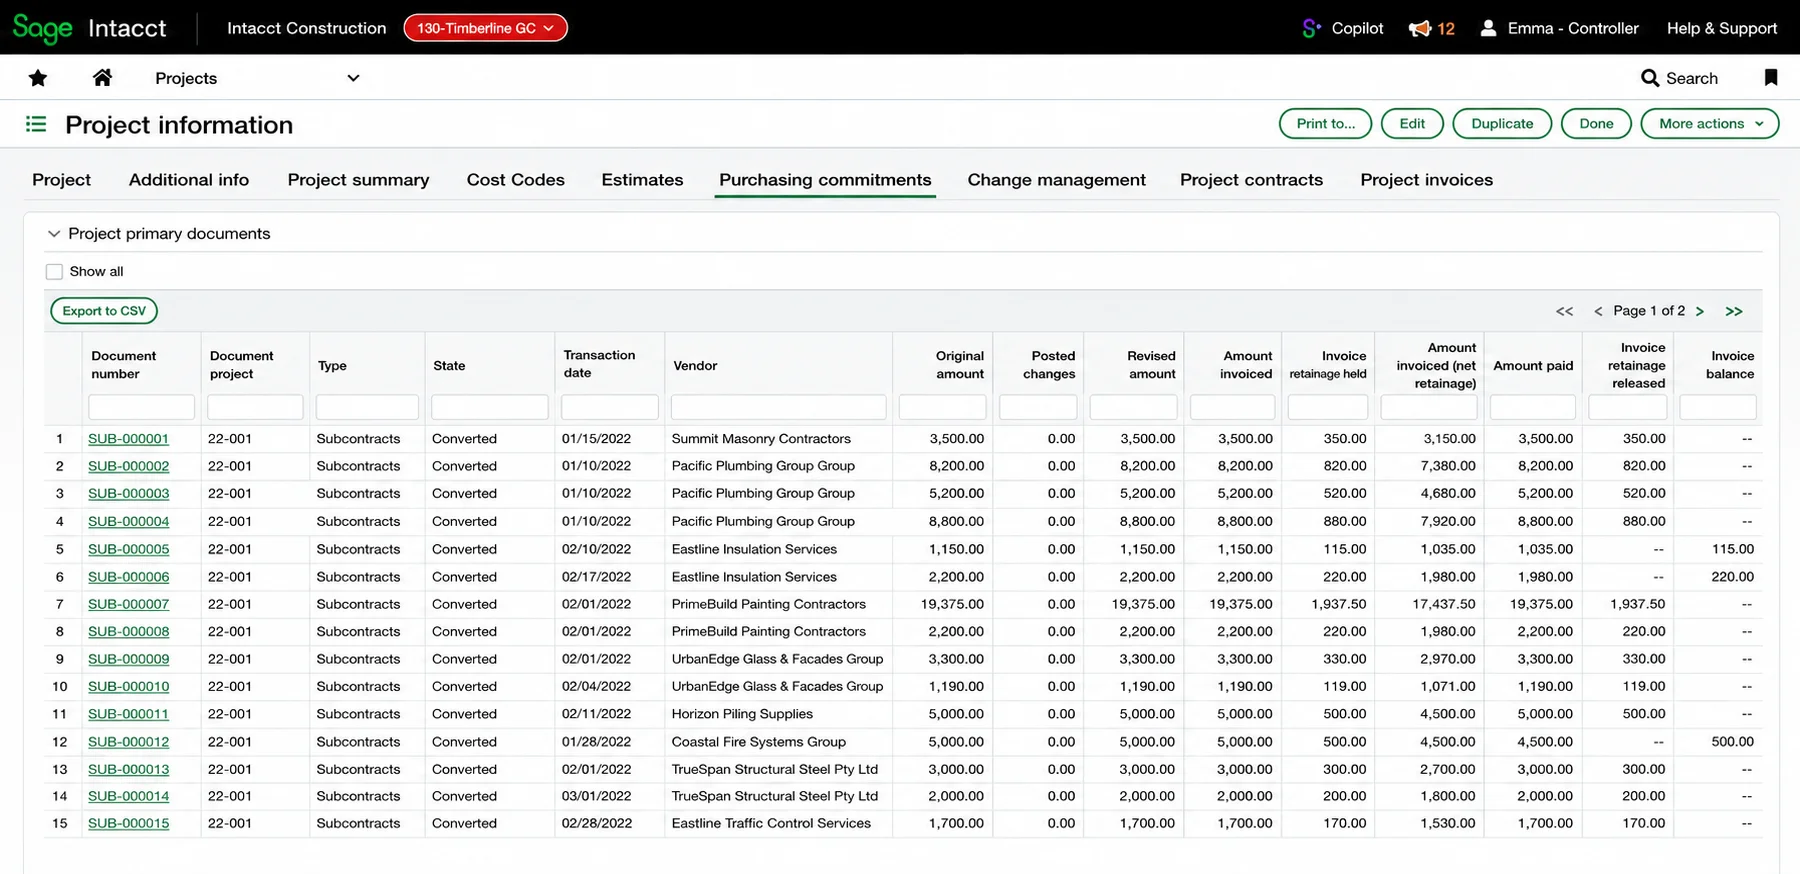
Task: Open the Emma - Controller user profile
Action: pyautogui.click(x=1559, y=28)
